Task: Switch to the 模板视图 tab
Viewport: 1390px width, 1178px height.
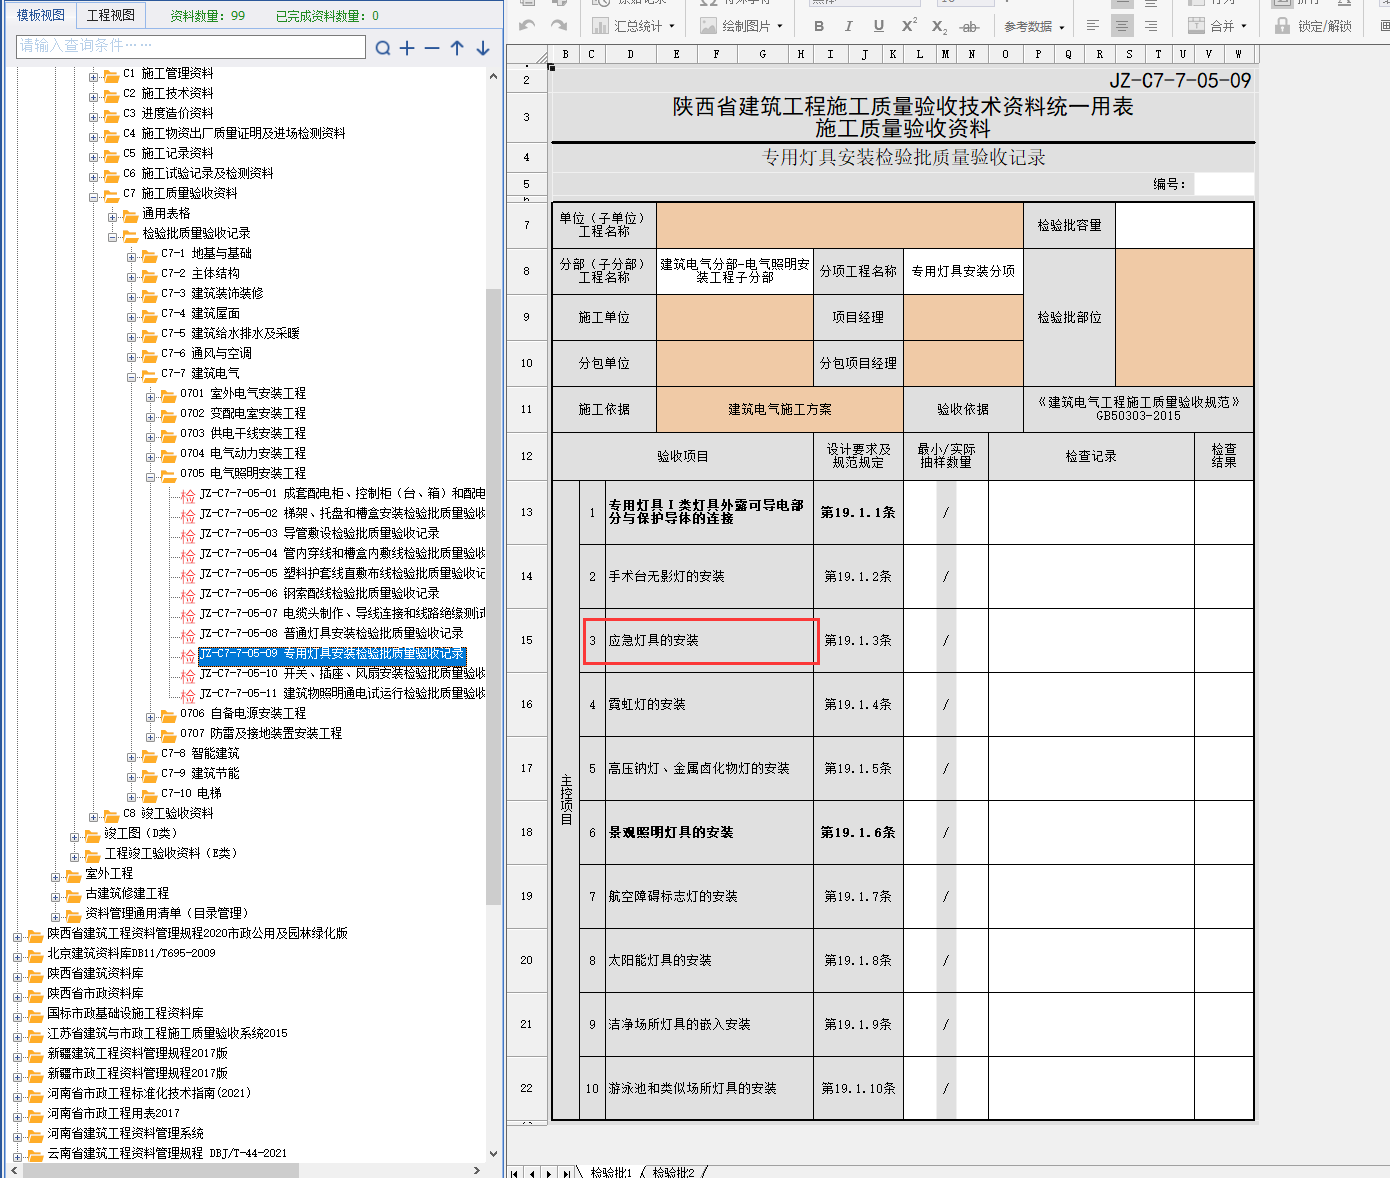Action: pos(40,15)
